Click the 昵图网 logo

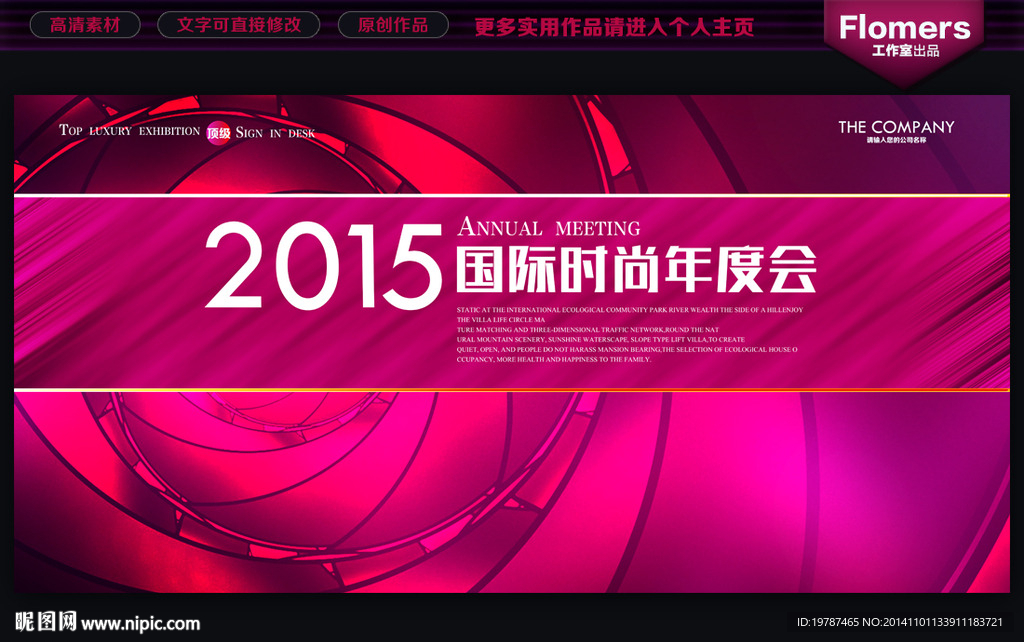[46, 622]
